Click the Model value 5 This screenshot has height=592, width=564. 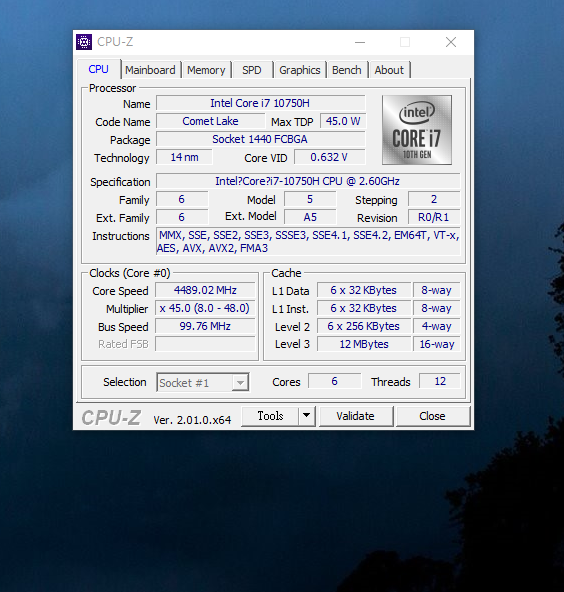click(310, 199)
